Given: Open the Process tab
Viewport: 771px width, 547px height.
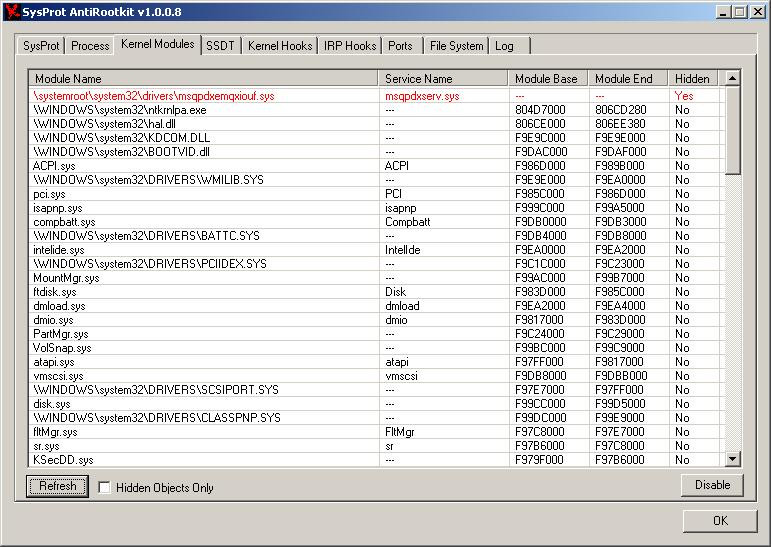Looking at the screenshot, I should [90, 46].
